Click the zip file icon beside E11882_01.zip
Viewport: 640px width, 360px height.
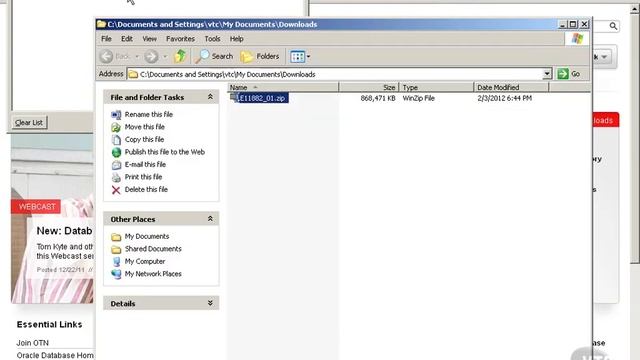point(233,97)
